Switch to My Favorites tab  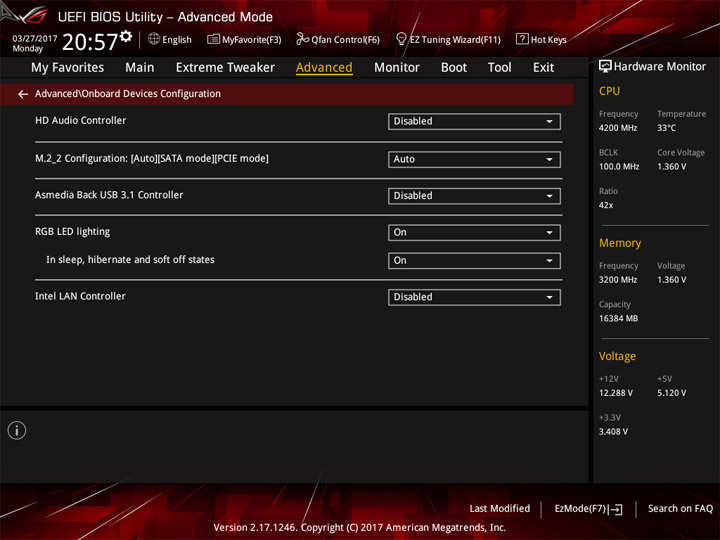(x=68, y=68)
